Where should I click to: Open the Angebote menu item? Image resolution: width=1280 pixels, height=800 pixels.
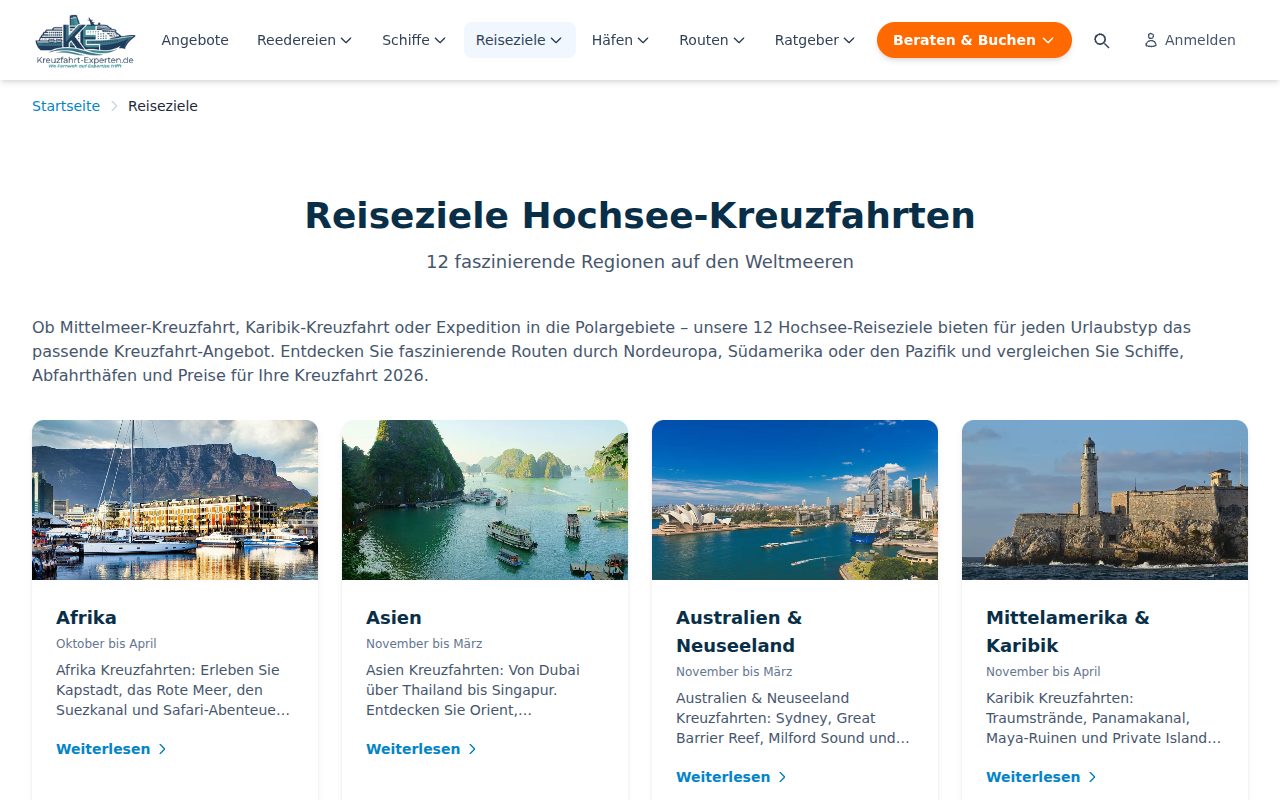(195, 40)
